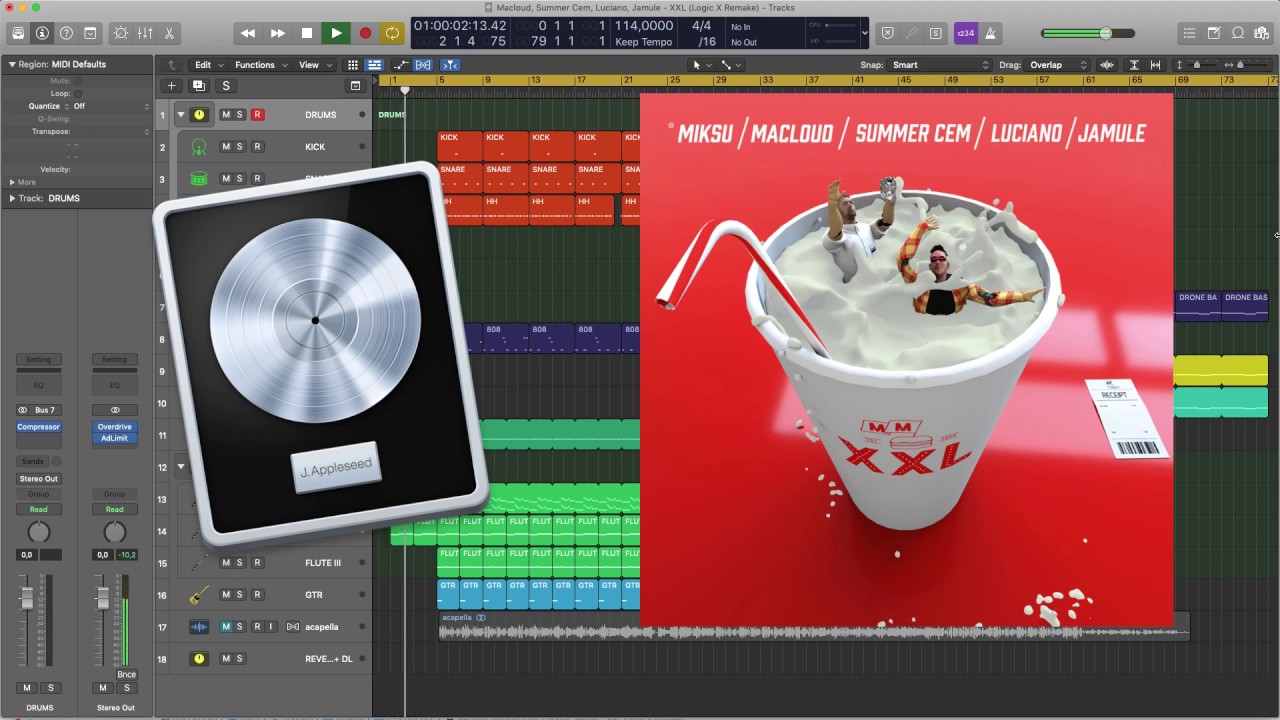1280x720 pixels.
Task: Open the Mixer faders button
Action: [x=145, y=33]
